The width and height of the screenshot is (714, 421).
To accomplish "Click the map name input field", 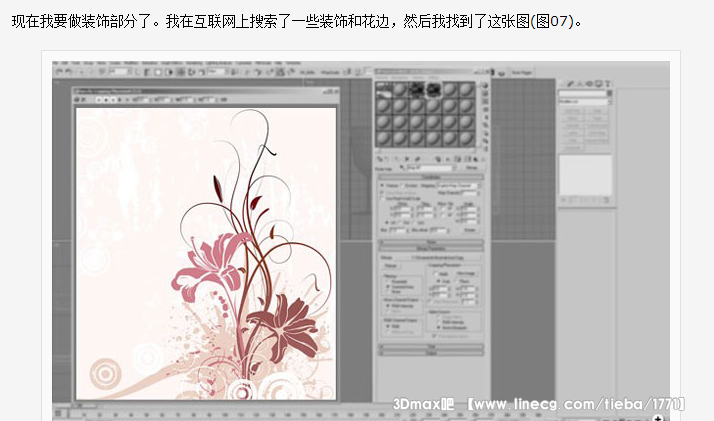I will click(x=430, y=167).
